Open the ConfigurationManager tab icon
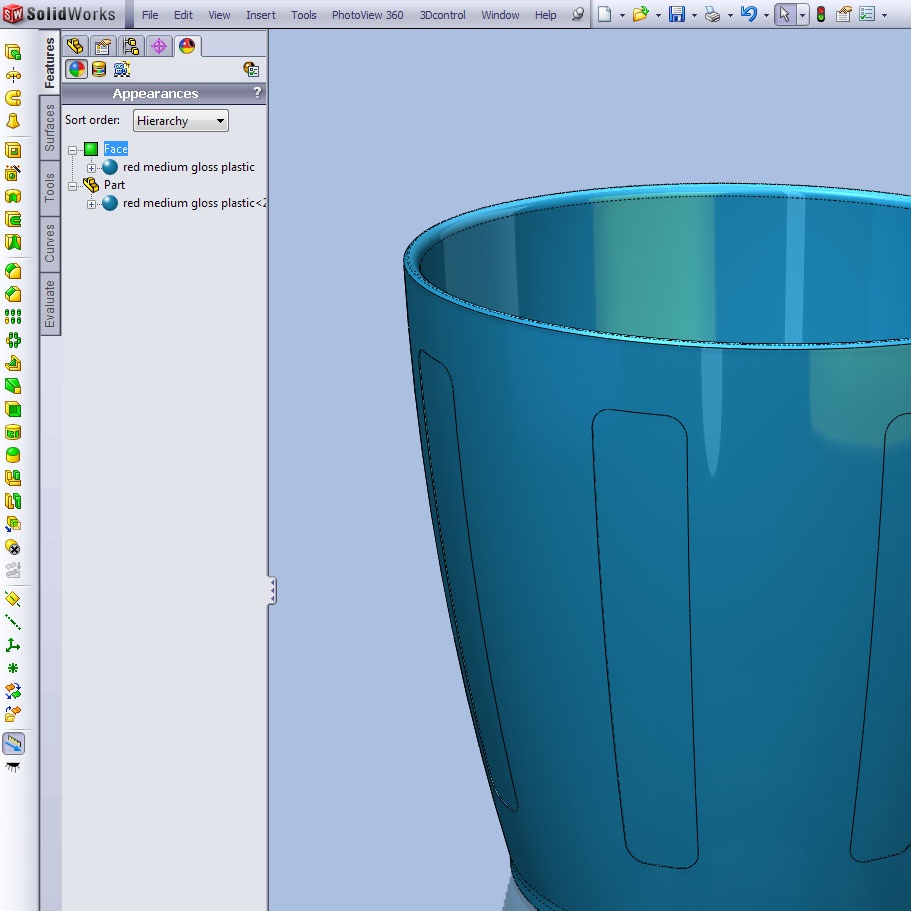Screen dimensions: 911x911 [x=131, y=46]
